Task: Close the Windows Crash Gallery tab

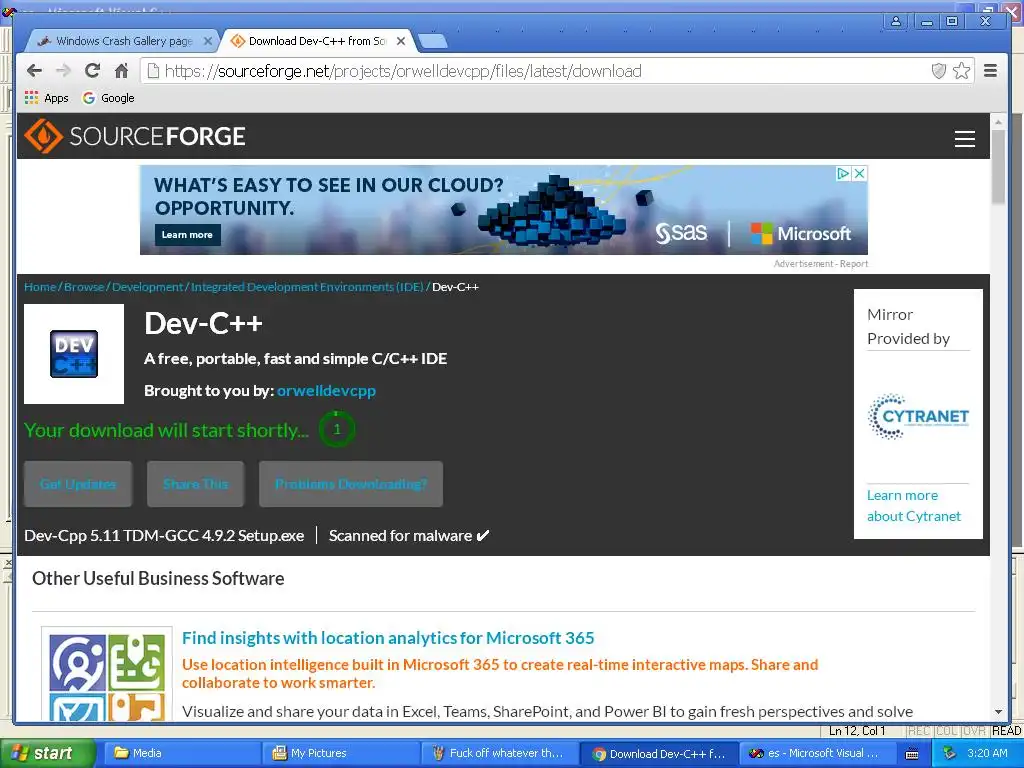Action: tap(208, 41)
